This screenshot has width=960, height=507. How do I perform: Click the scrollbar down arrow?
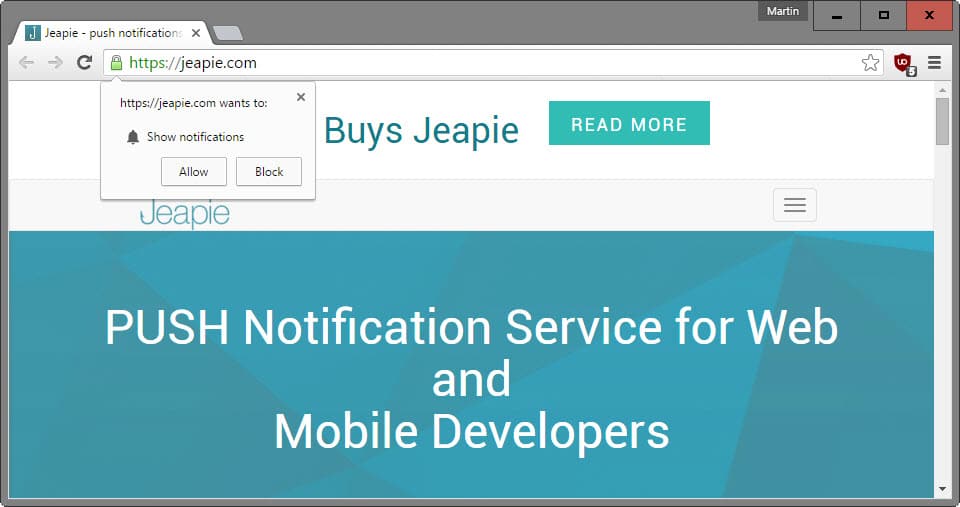point(942,489)
